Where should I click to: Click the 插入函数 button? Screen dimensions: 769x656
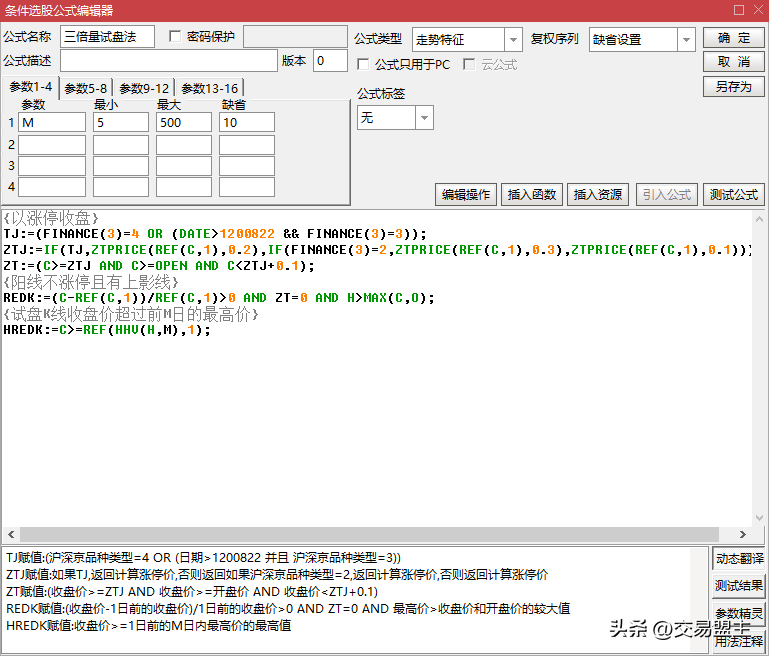click(532, 195)
